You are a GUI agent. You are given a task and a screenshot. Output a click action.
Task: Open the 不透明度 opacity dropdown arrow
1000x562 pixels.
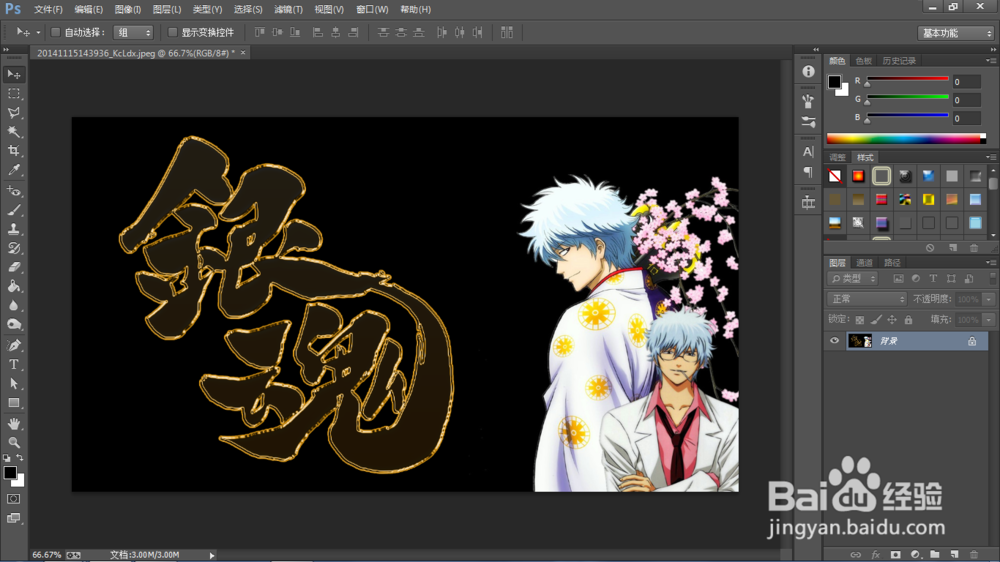pos(989,299)
